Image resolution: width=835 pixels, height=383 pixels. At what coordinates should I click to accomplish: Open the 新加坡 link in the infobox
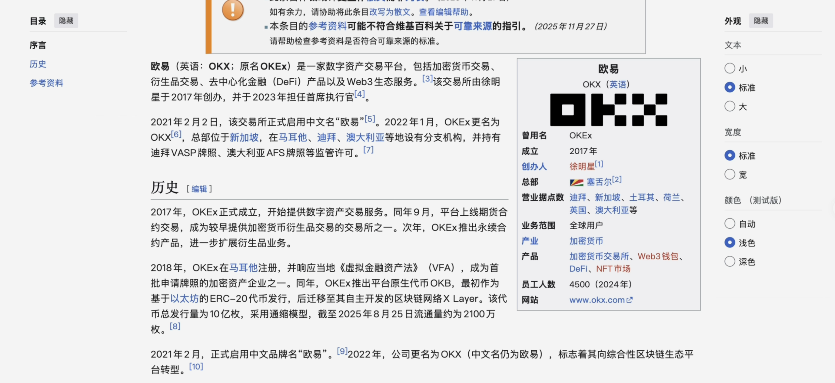608,198
